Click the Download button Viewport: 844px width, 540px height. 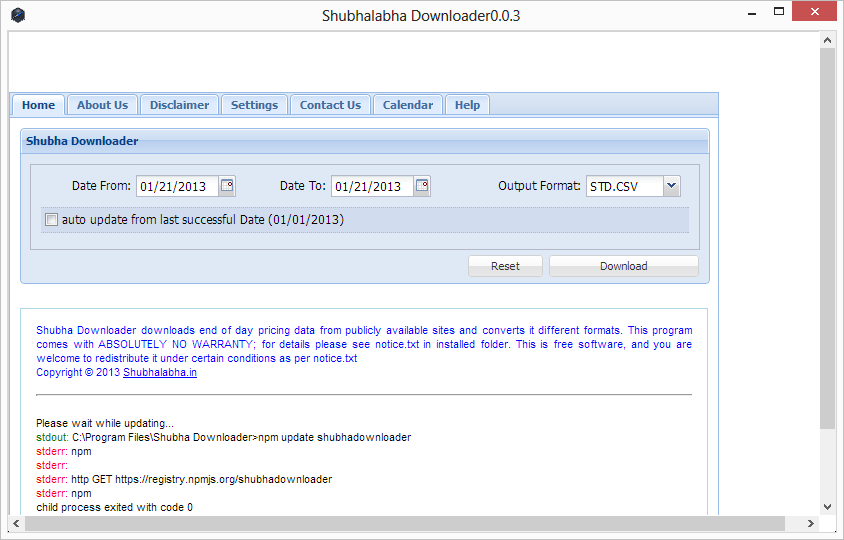point(623,266)
